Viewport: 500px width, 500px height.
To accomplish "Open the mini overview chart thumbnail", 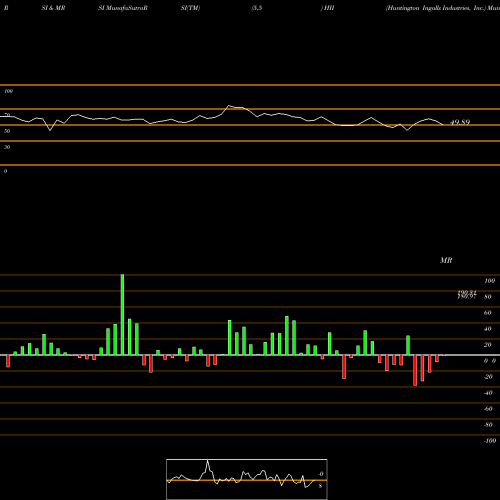I will (247, 479).
